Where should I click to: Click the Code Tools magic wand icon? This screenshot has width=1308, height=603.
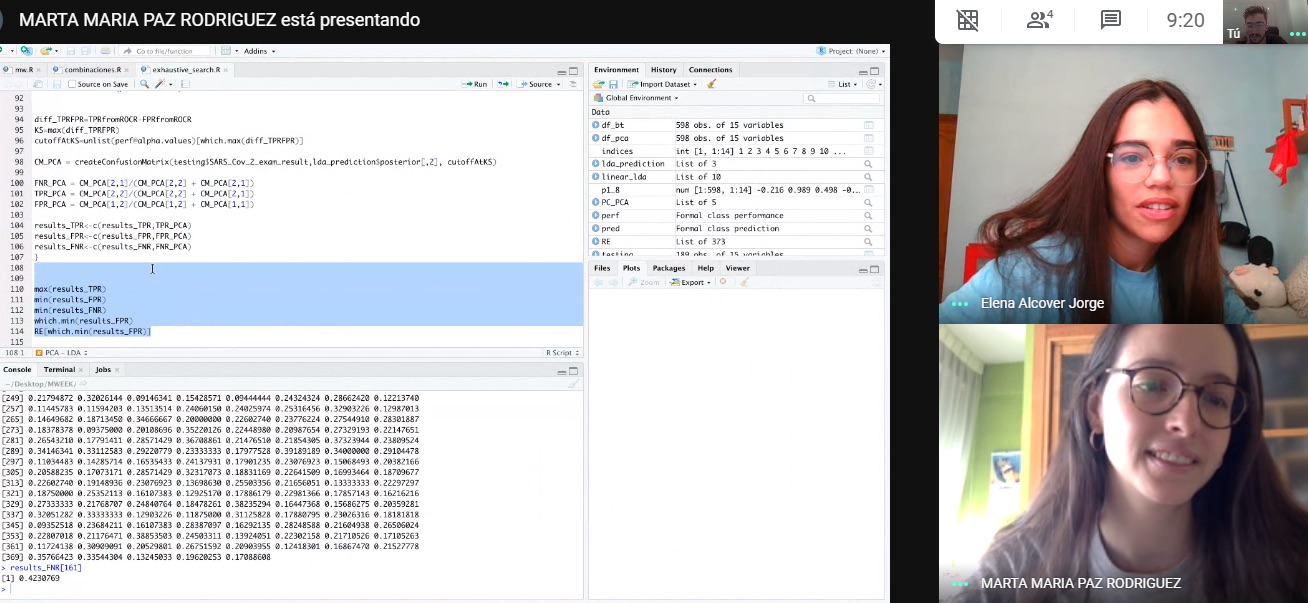(161, 84)
